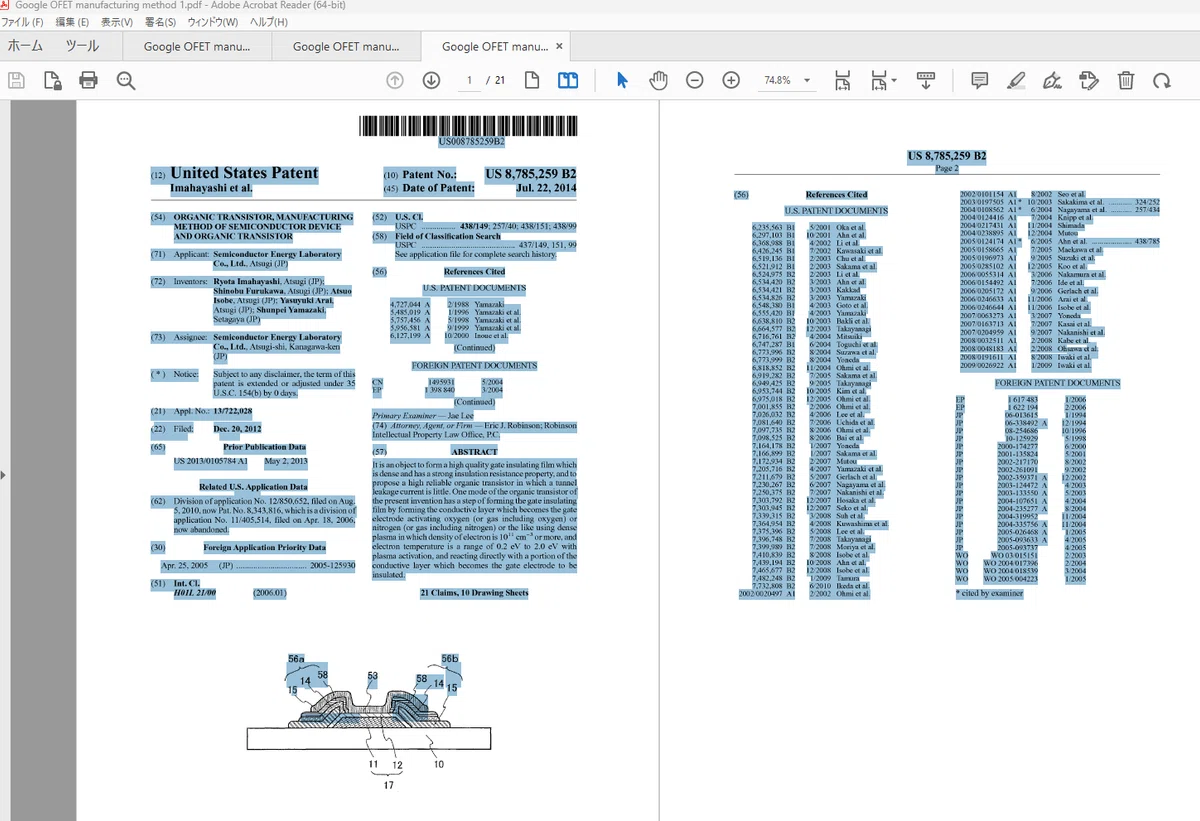Click the patent title 'United States Patent'
1200x821 pixels.
tap(244, 173)
